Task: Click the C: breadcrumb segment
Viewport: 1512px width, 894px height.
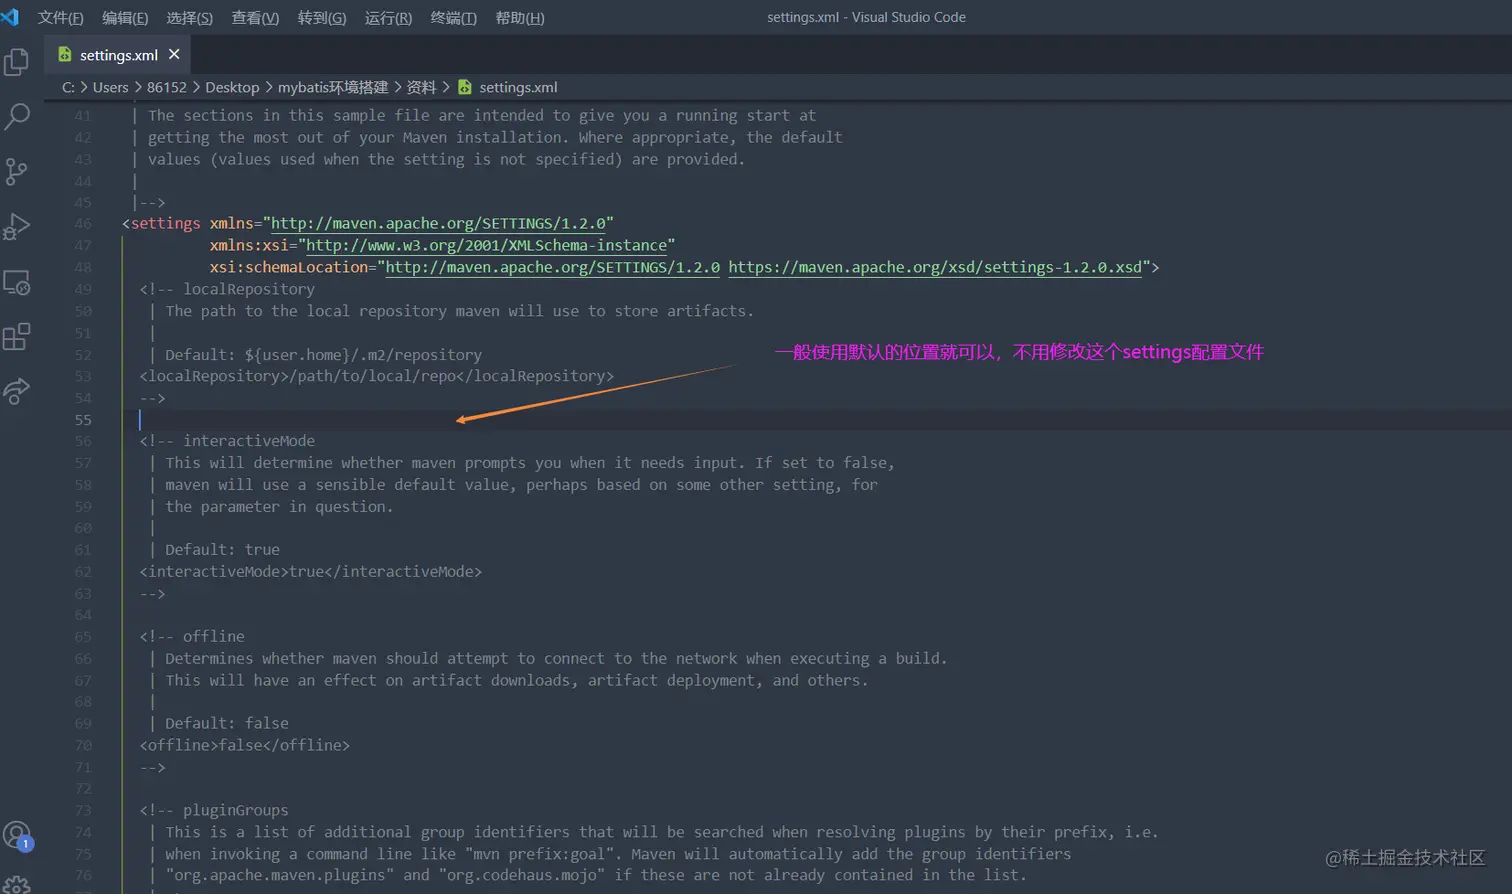Action: [x=68, y=87]
